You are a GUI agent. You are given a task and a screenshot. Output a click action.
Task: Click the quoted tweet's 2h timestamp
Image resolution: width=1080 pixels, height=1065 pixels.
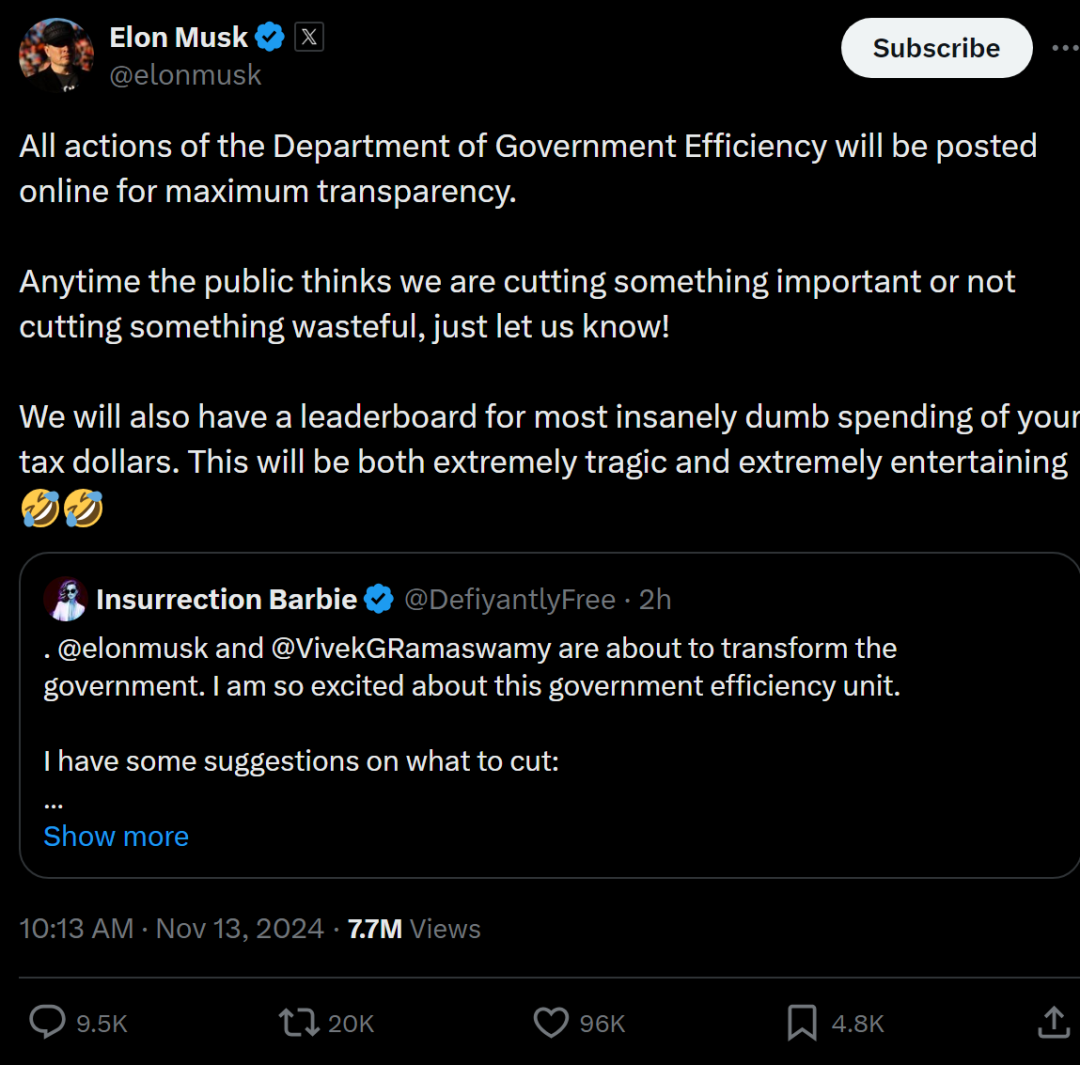tap(655, 600)
